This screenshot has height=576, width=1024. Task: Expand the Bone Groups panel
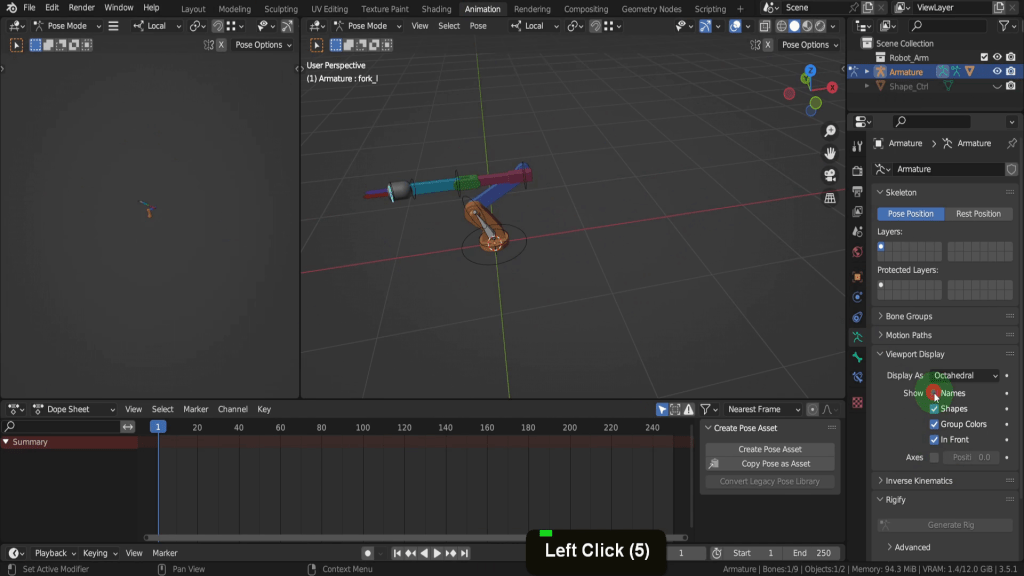[x=909, y=316]
